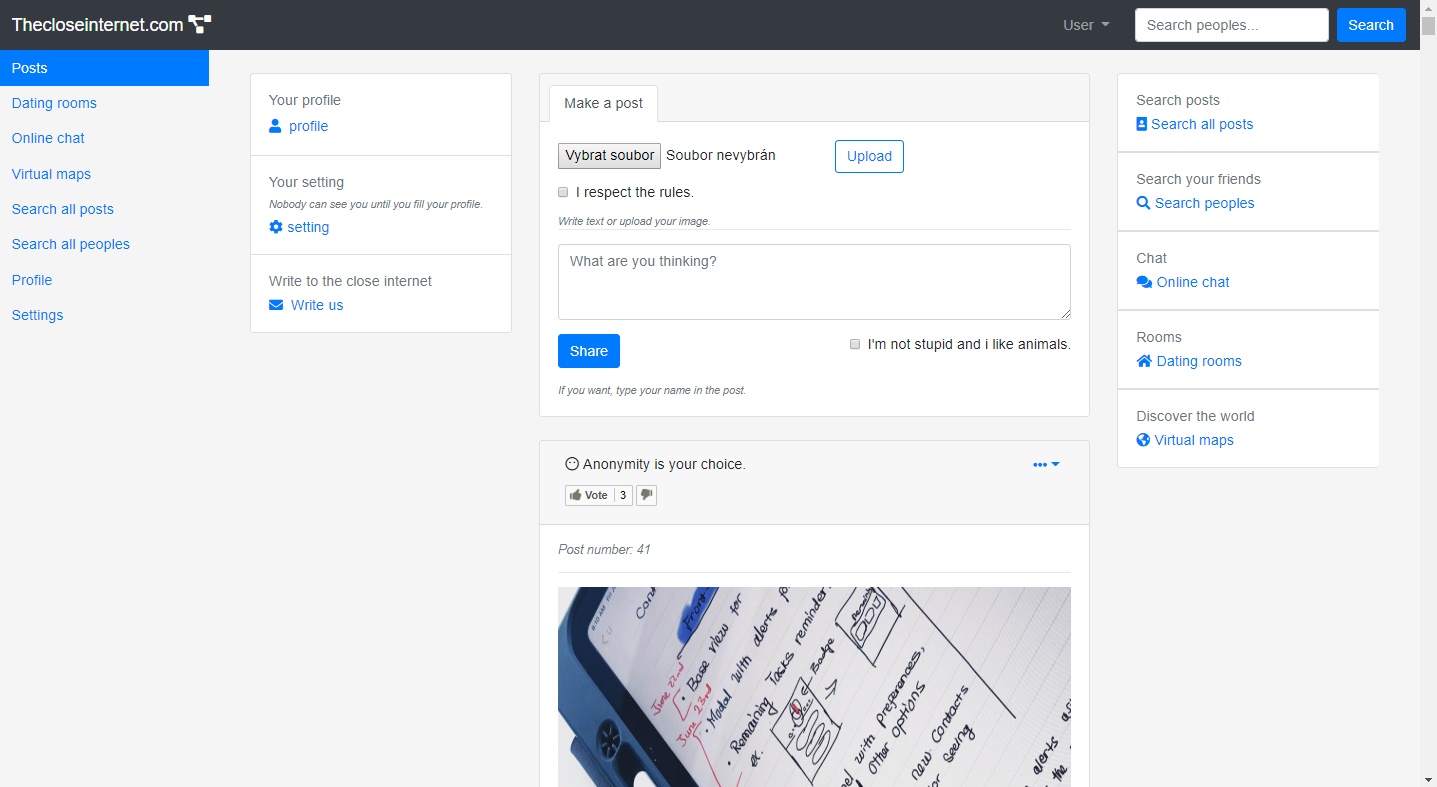Click the thumbs-up Vote button

pos(588,495)
